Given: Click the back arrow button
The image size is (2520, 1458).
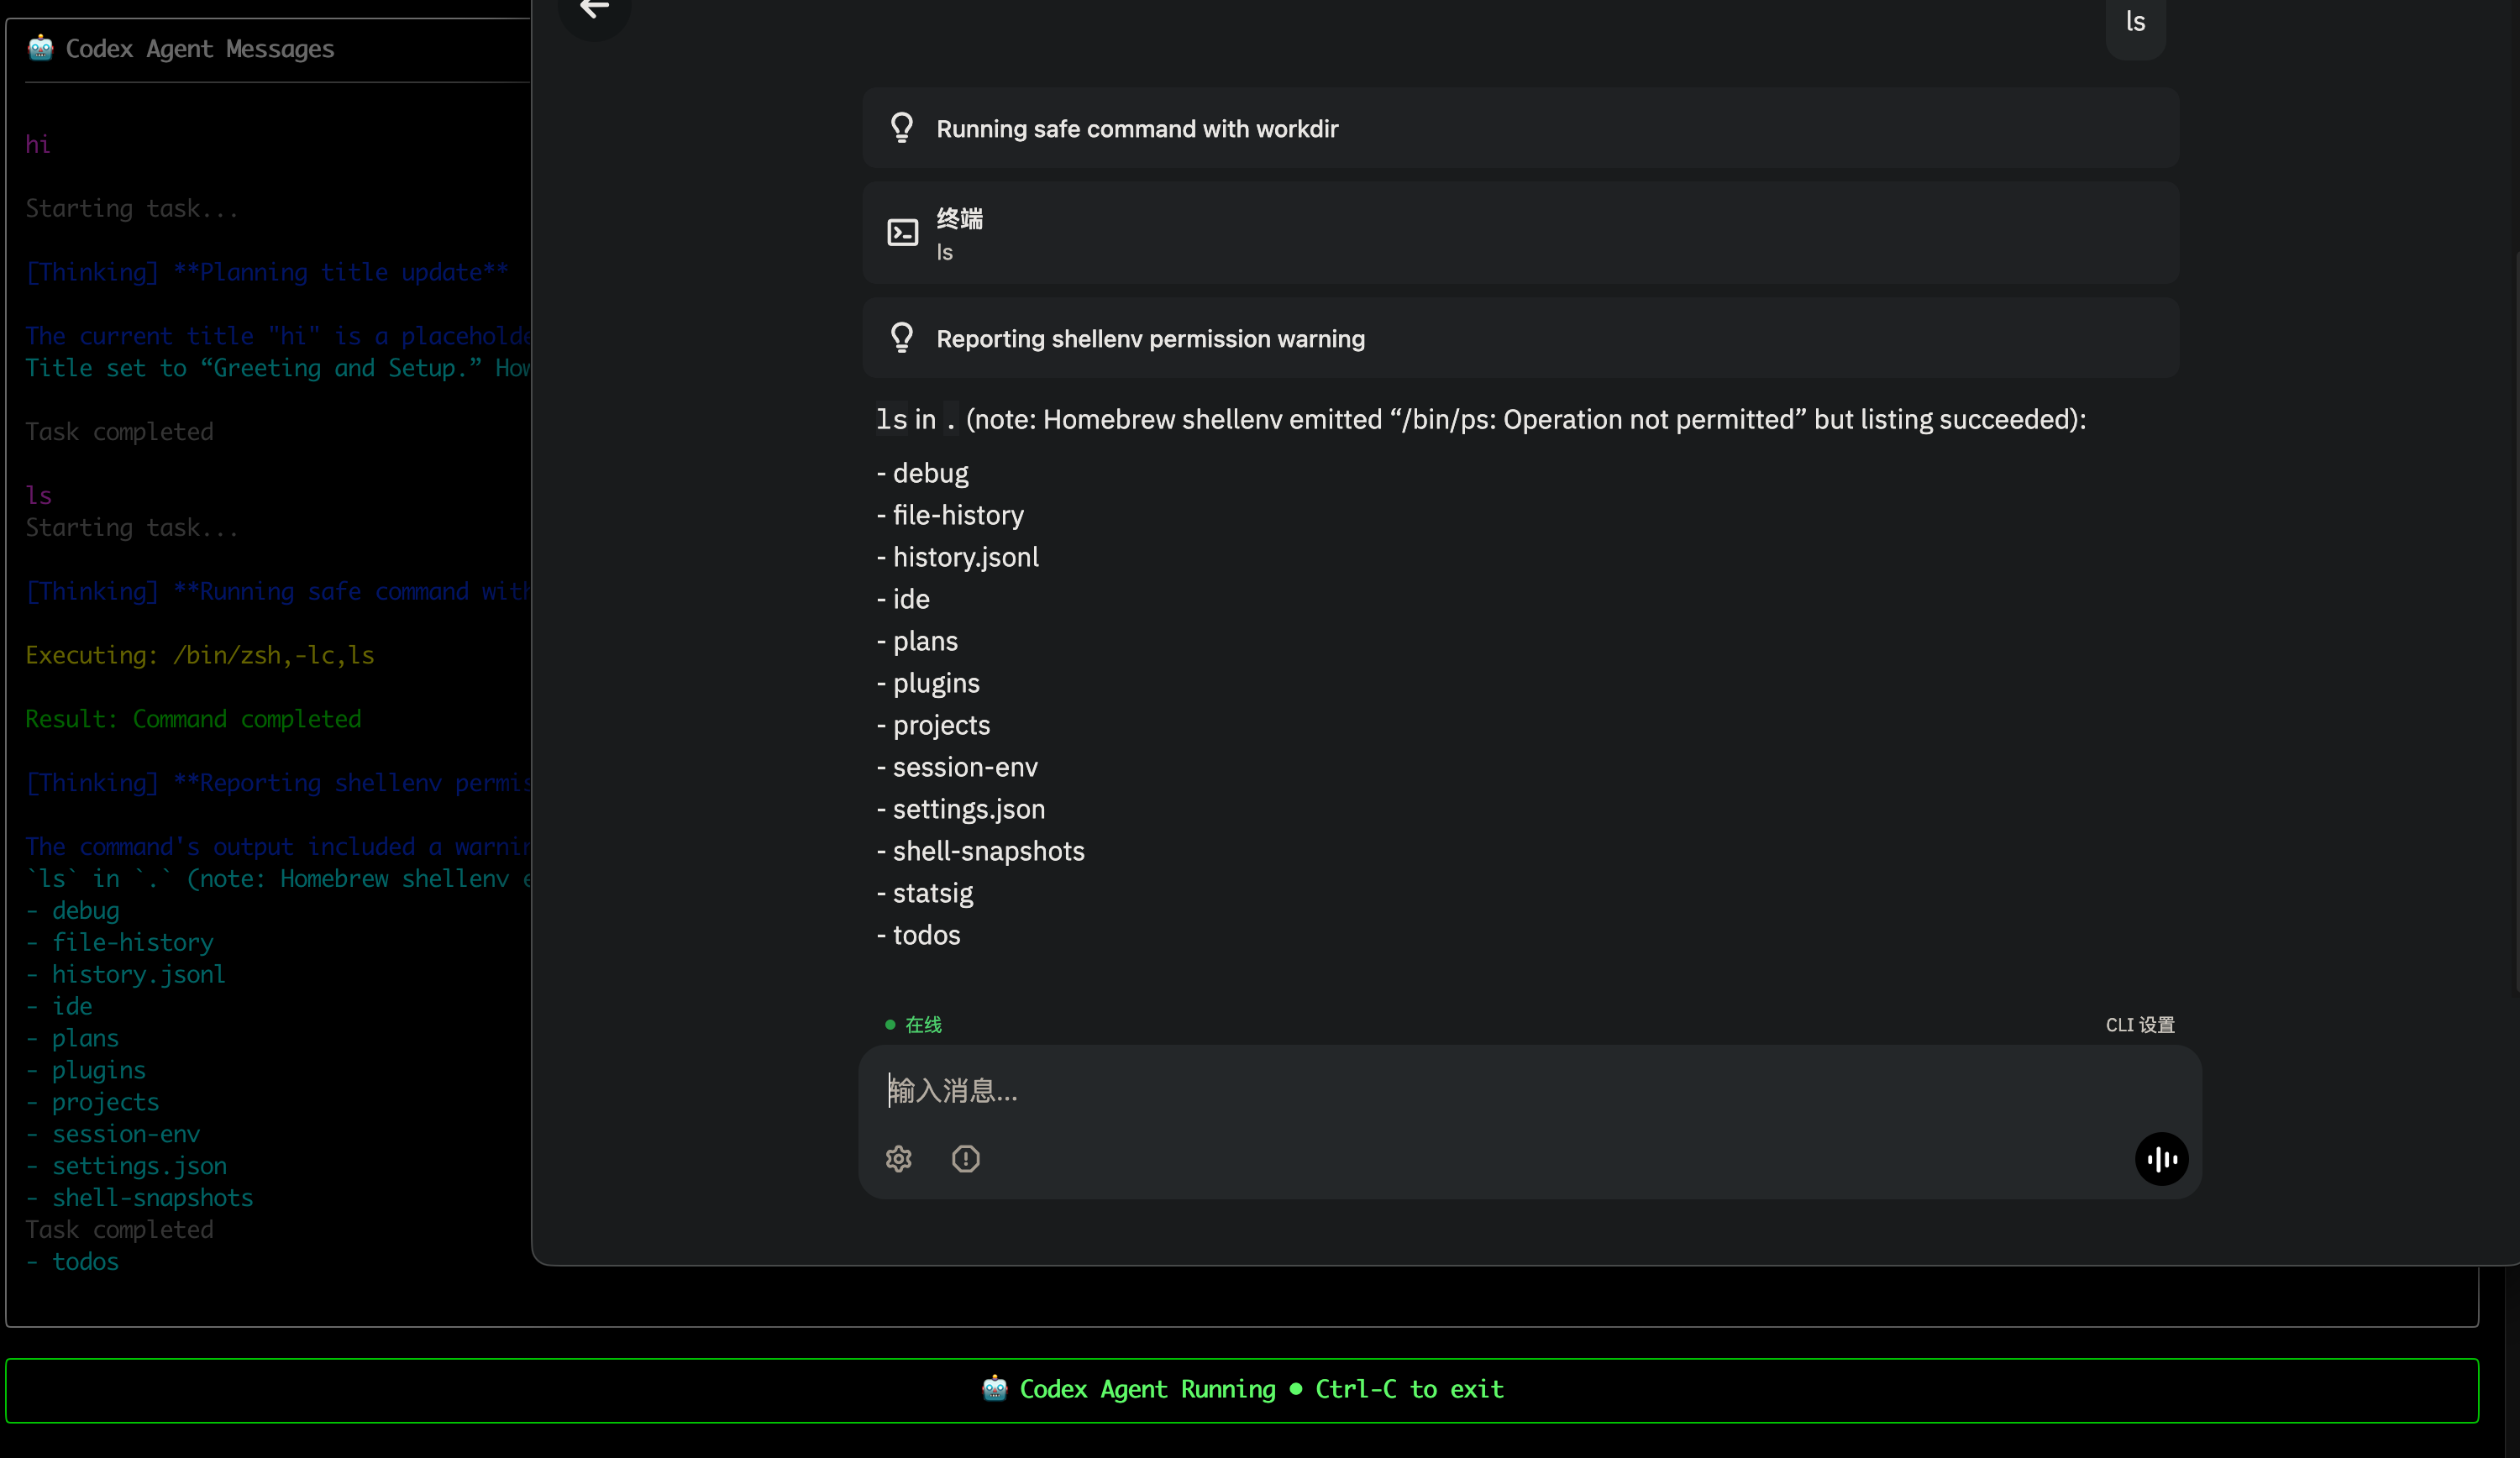Looking at the screenshot, I should click(595, 10).
